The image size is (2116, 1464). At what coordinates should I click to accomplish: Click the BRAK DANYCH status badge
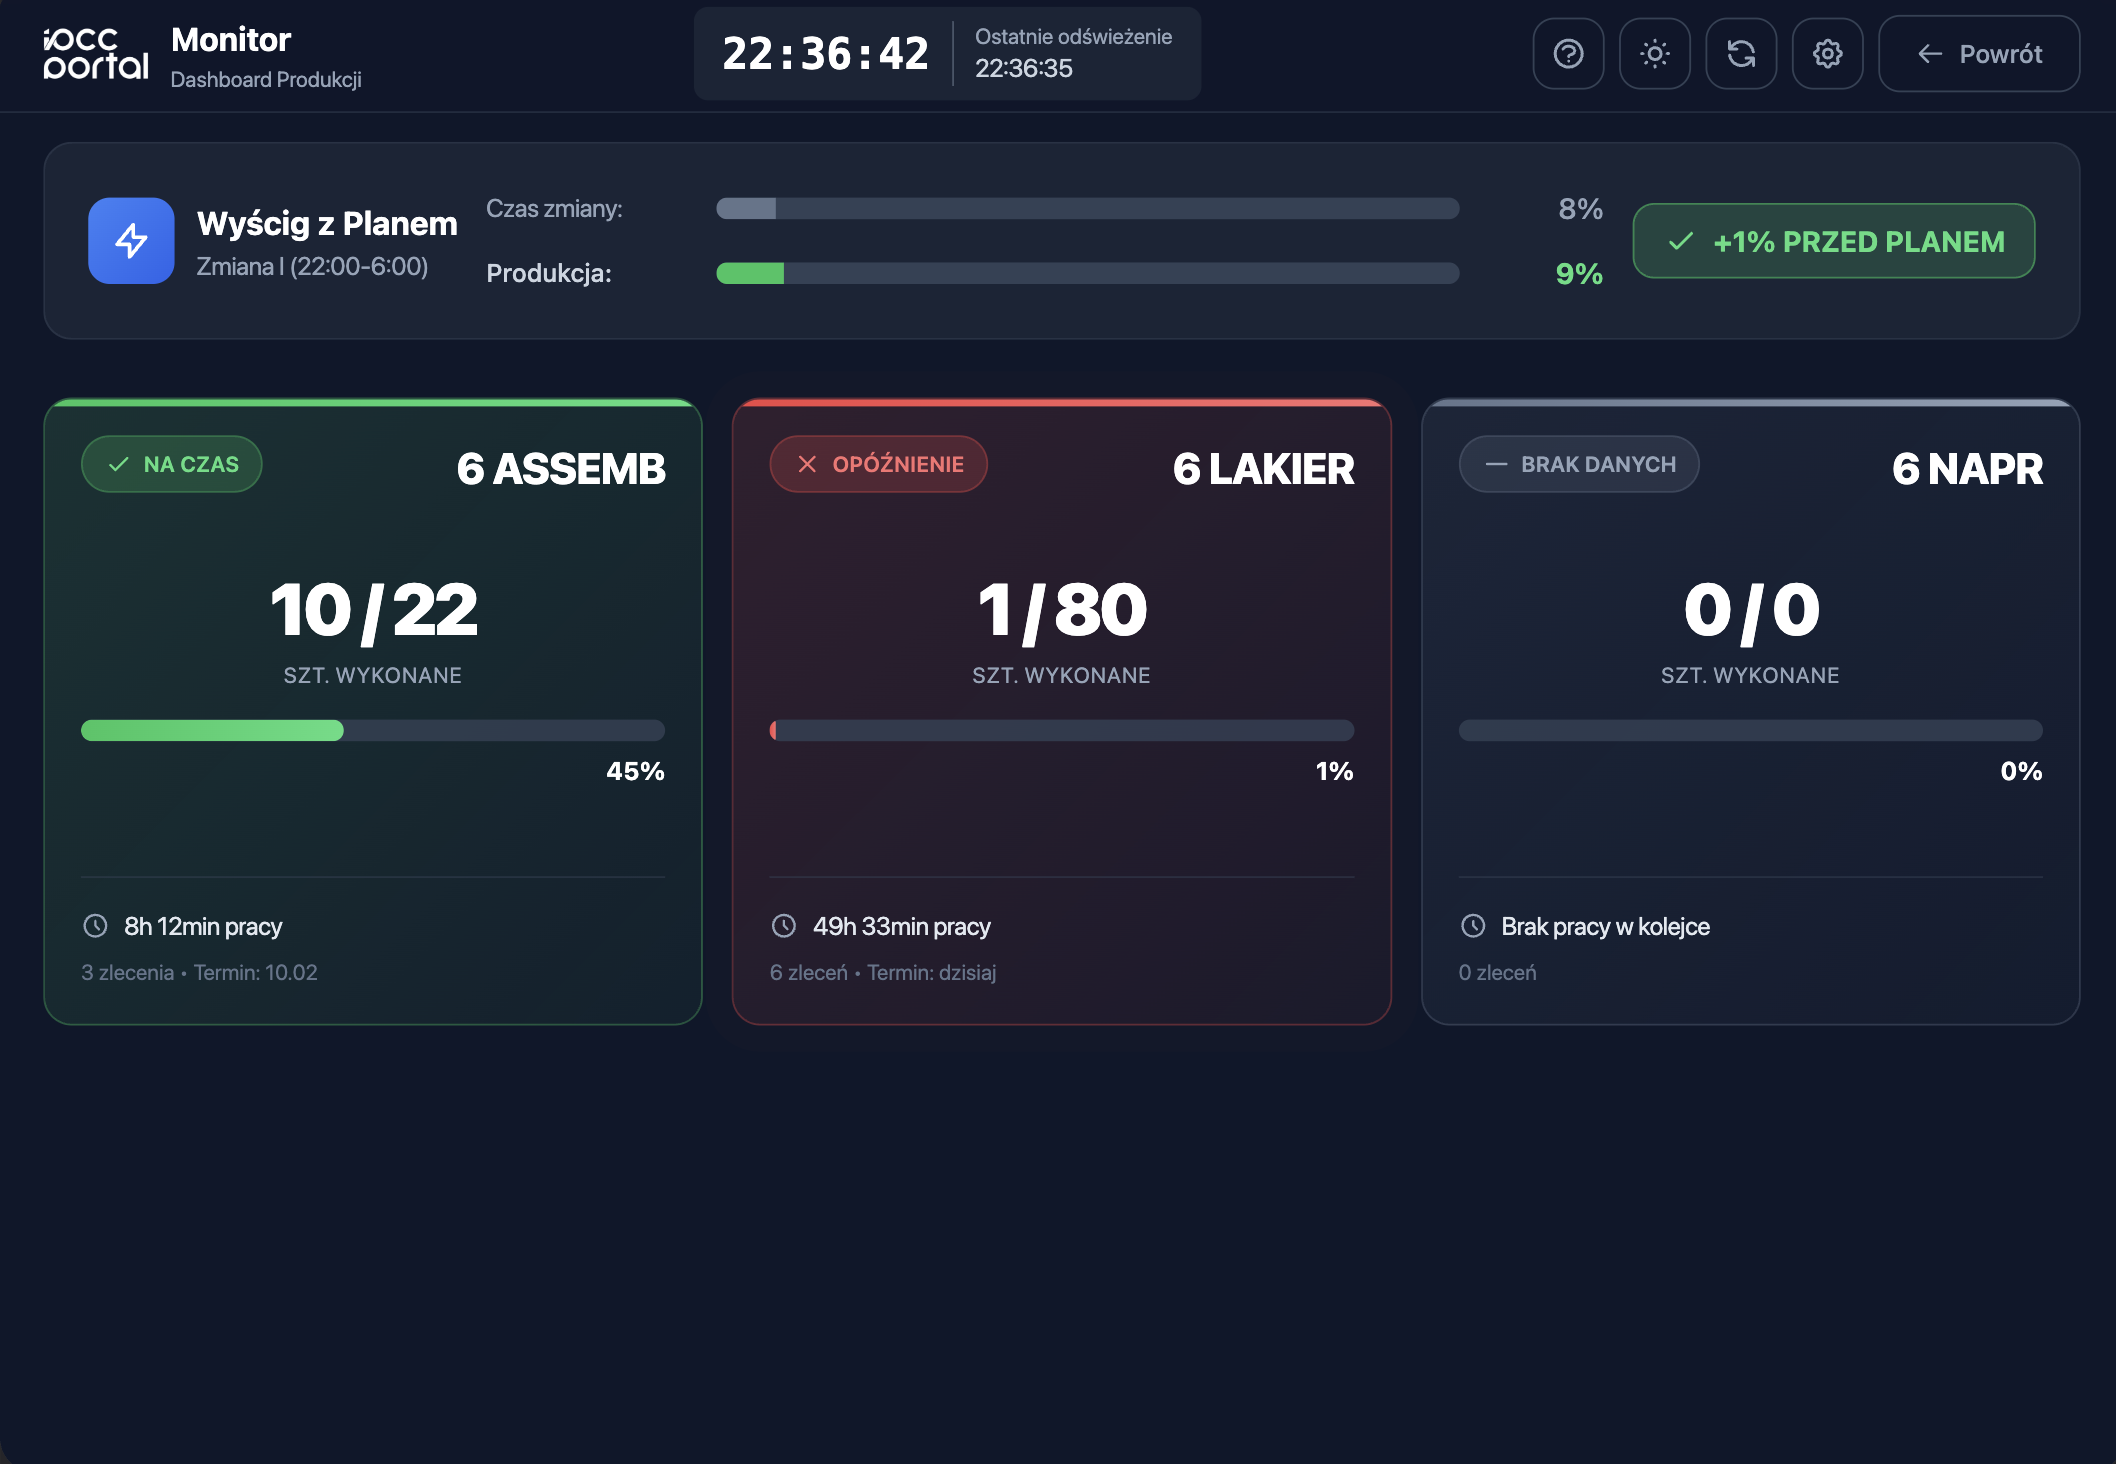pos(1578,464)
